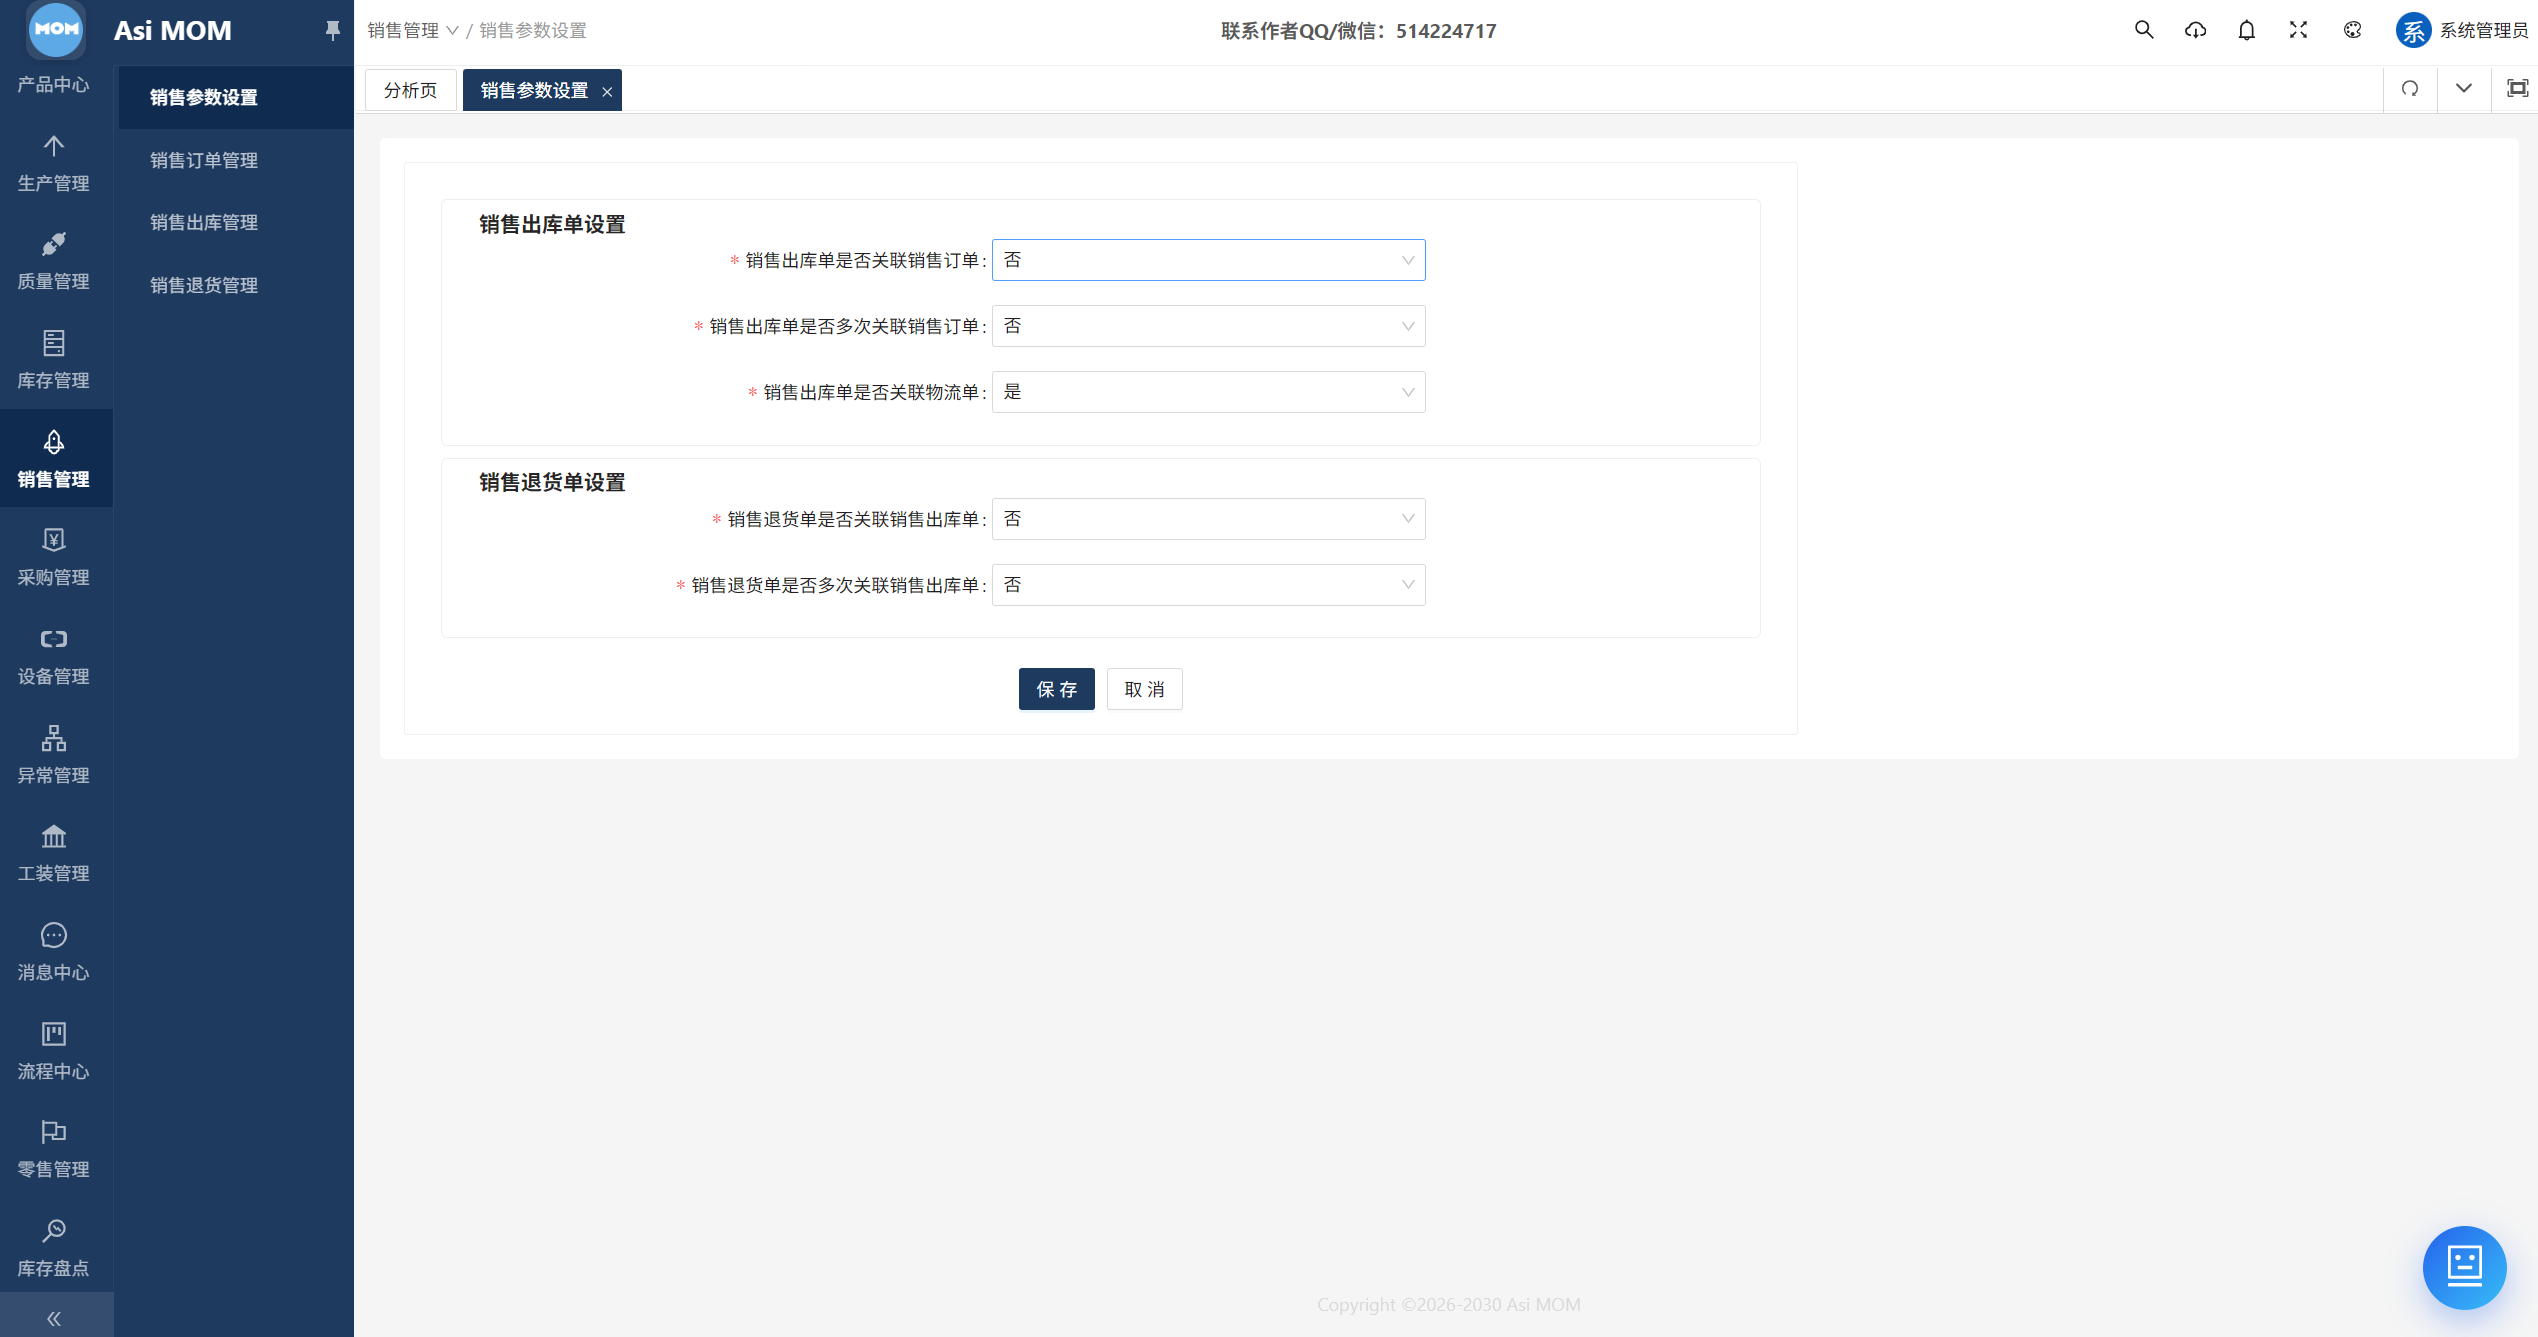Open 消息中心 in the sidebar
This screenshot has width=2538, height=1337.
[x=54, y=952]
